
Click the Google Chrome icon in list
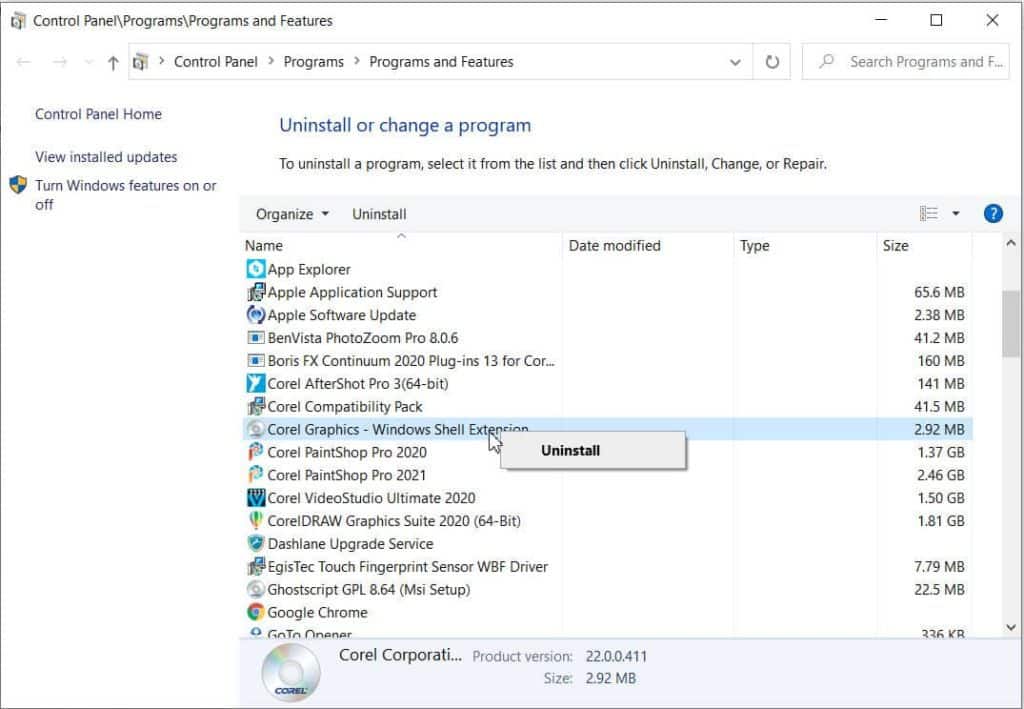pos(256,612)
